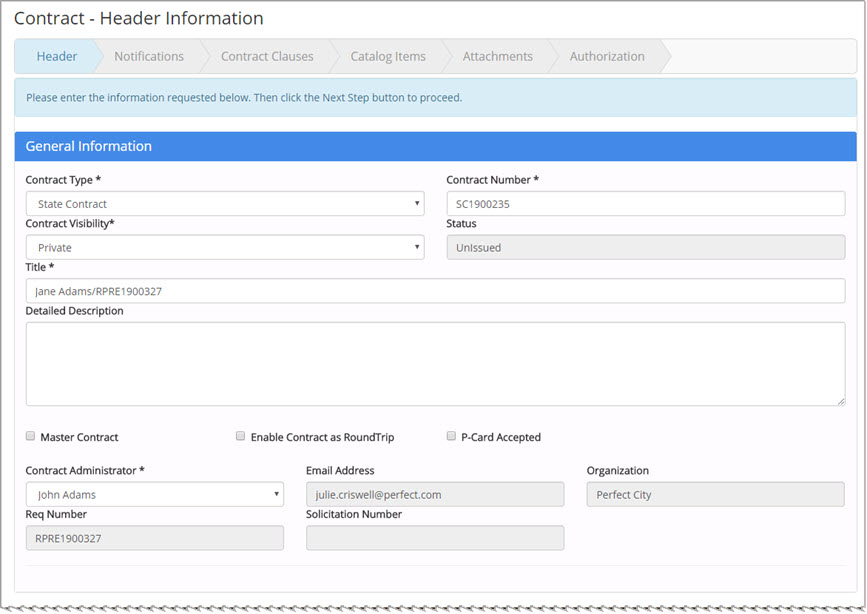Return to the Header tab
The image size is (867, 614).
pos(57,57)
